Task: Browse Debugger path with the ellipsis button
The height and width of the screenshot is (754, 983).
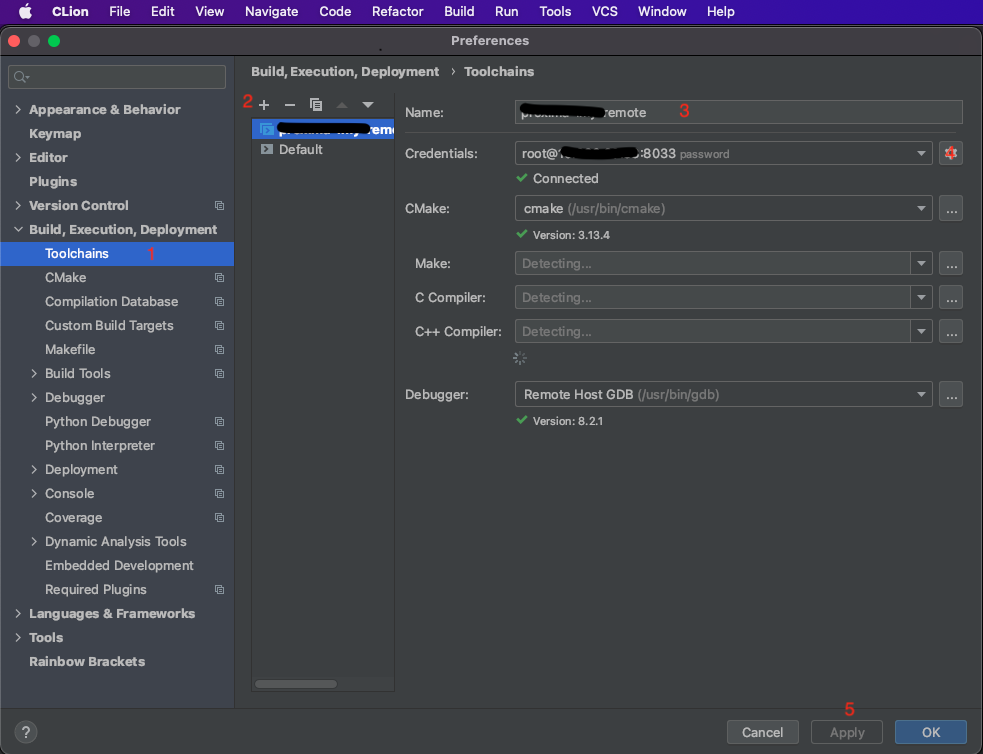Action: click(950, 394)
